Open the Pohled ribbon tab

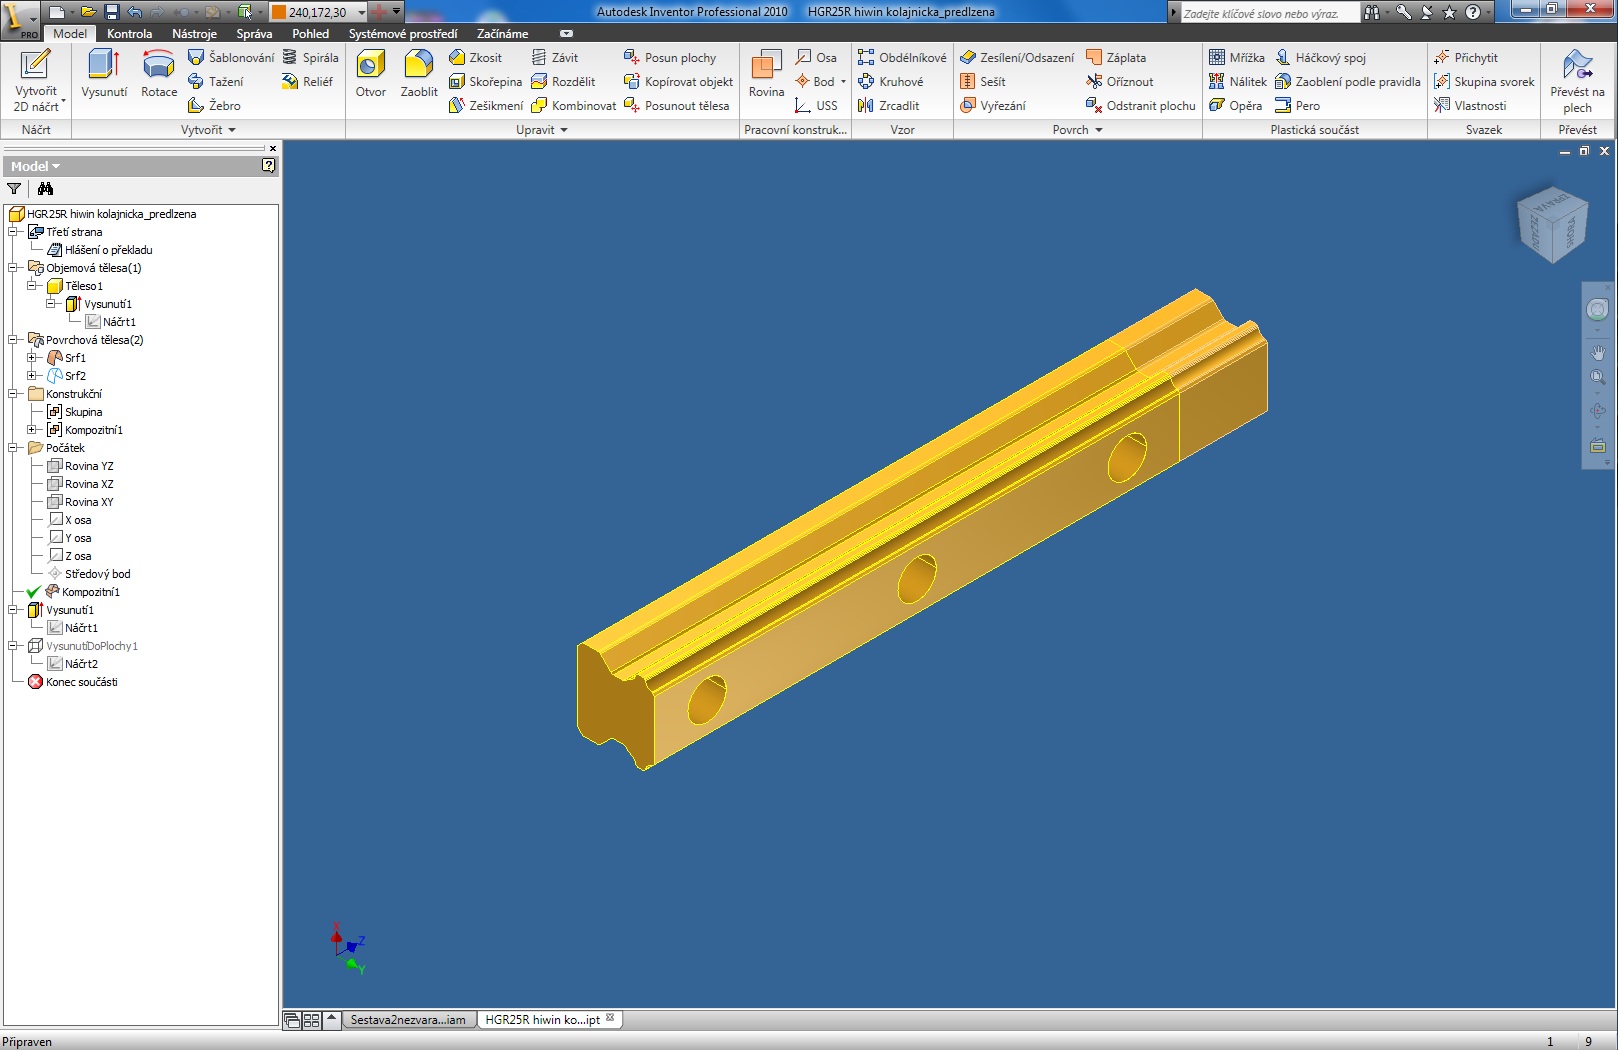click(x=310, y=34)
